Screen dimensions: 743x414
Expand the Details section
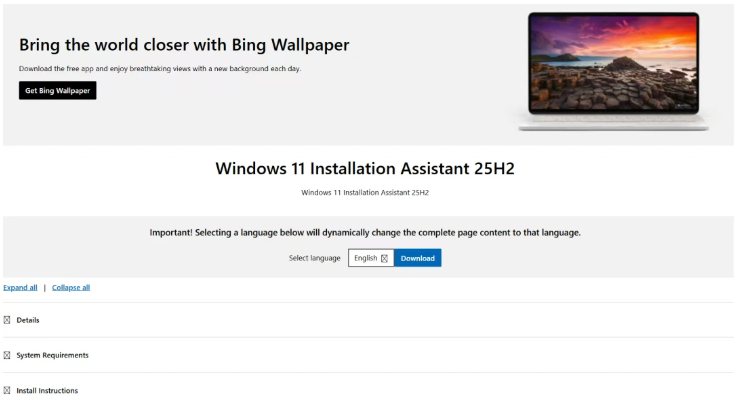tap(28, 320)
